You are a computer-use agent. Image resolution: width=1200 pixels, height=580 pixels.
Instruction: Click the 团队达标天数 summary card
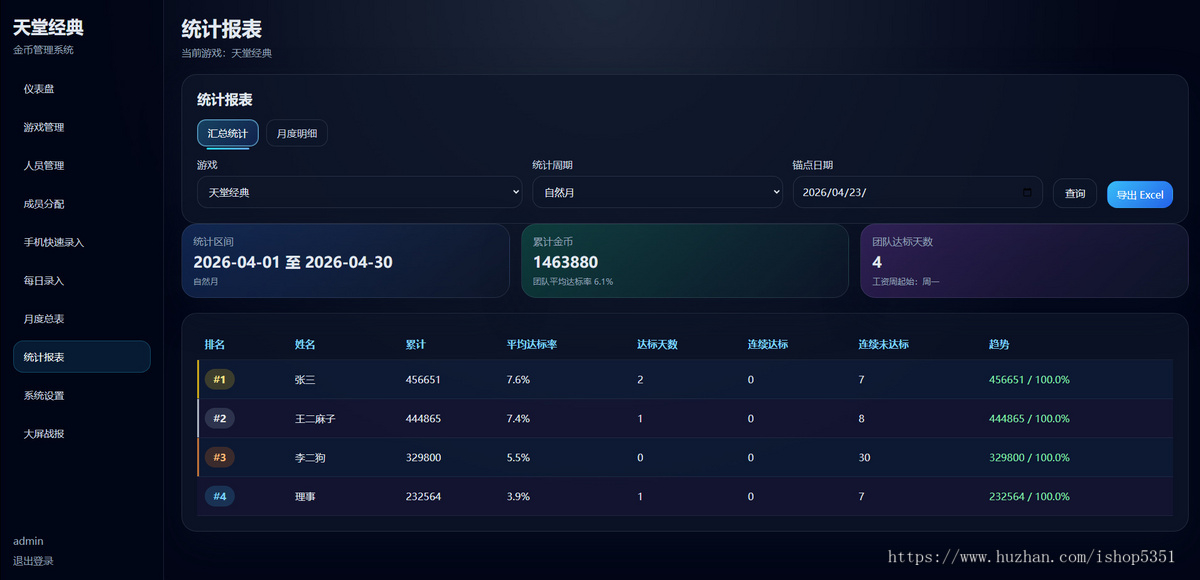click(x=1024, y=261)
